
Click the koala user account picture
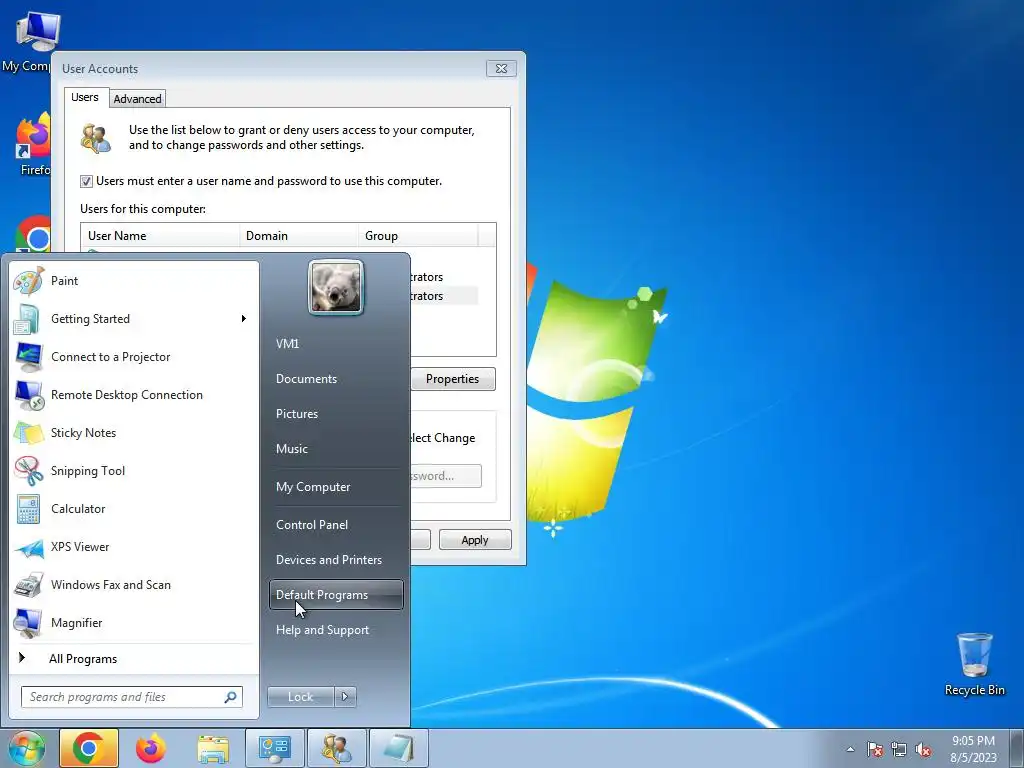tap(336, 287)
